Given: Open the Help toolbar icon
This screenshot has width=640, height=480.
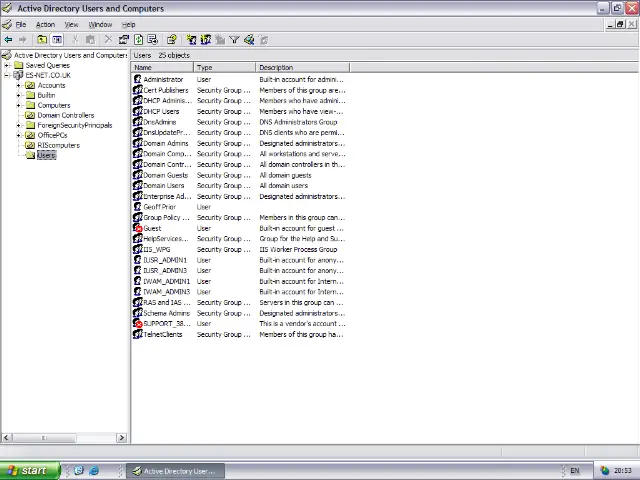Looking at the screenshot, I should click(x=171, y=40).
